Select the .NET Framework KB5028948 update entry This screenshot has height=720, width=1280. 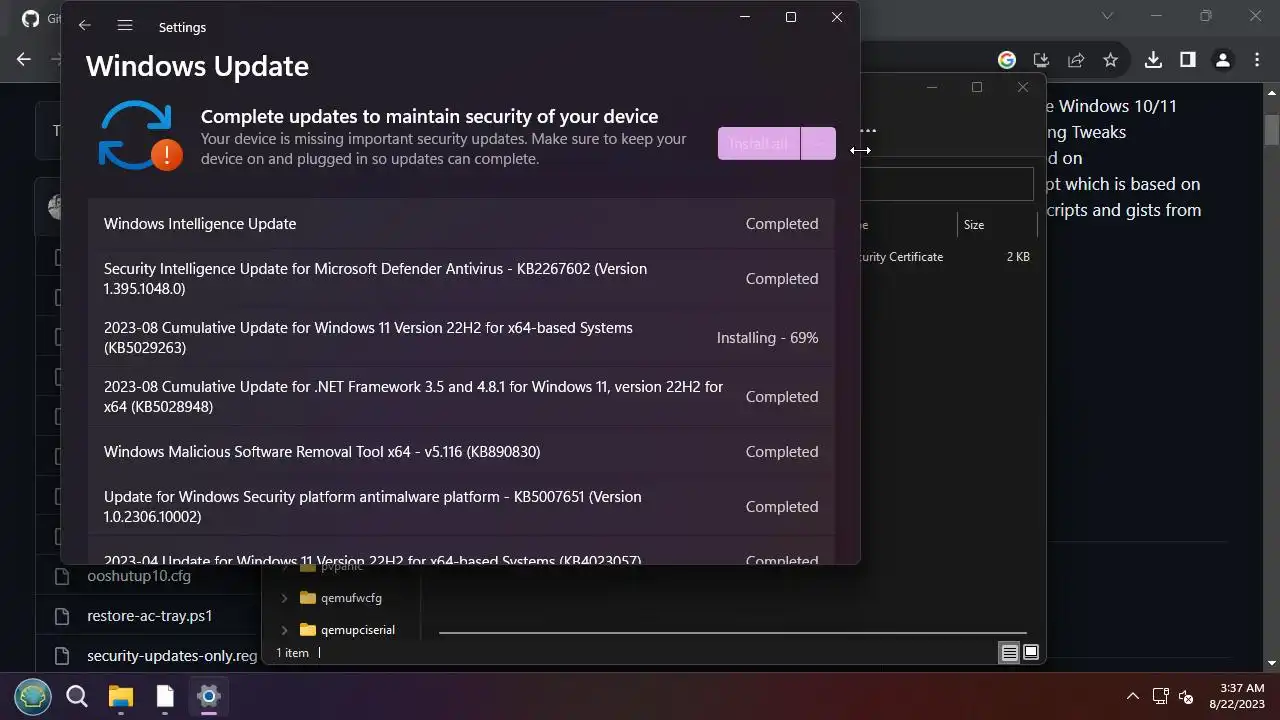coord(461,397)
